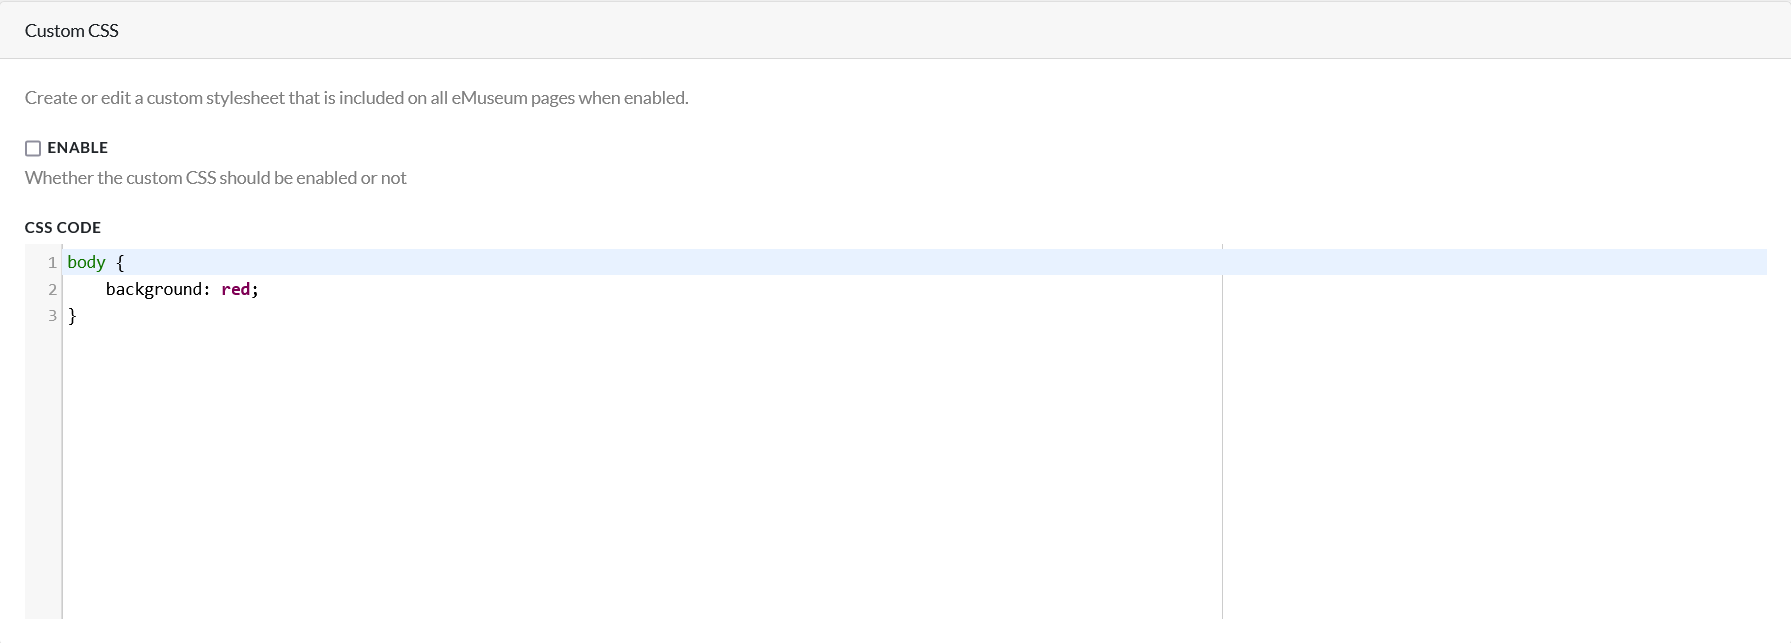
Task: Click the colon after background
Action: tap(207, 289)
